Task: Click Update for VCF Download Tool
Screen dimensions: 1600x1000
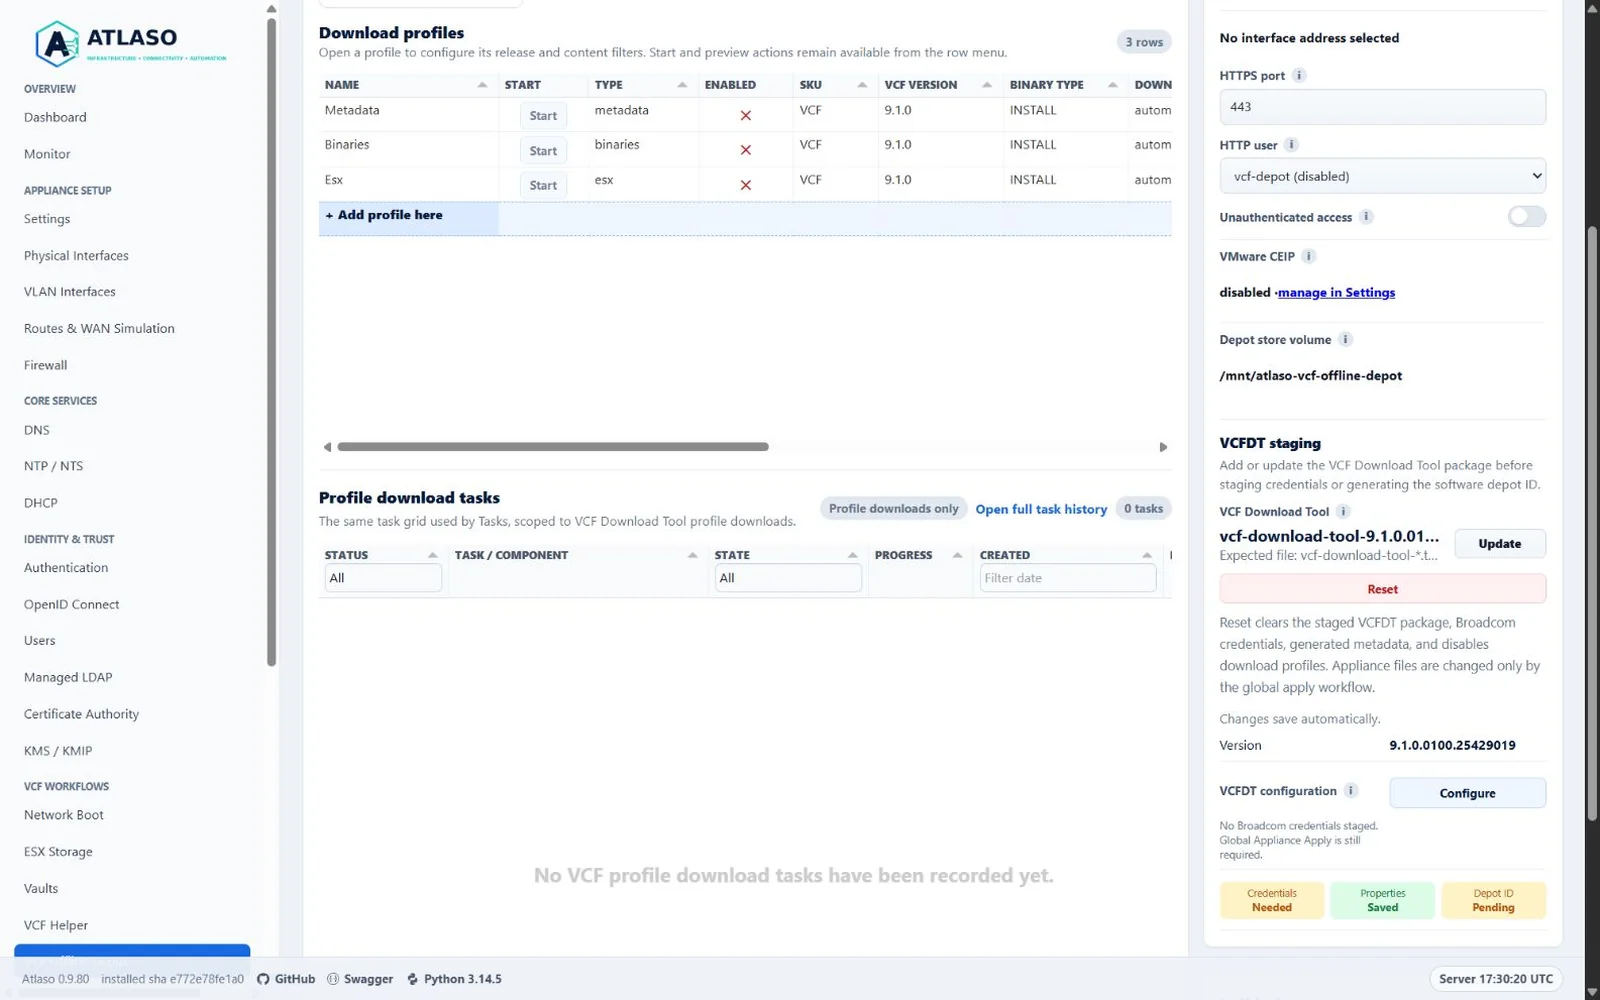Action: click(x=1499, y=544)
